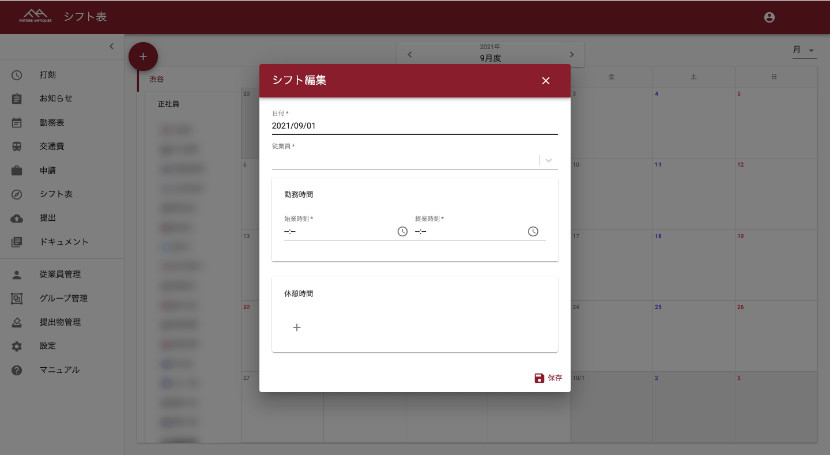
Task: Open マニュアル help in the sidebar
Action: (59, 370)
